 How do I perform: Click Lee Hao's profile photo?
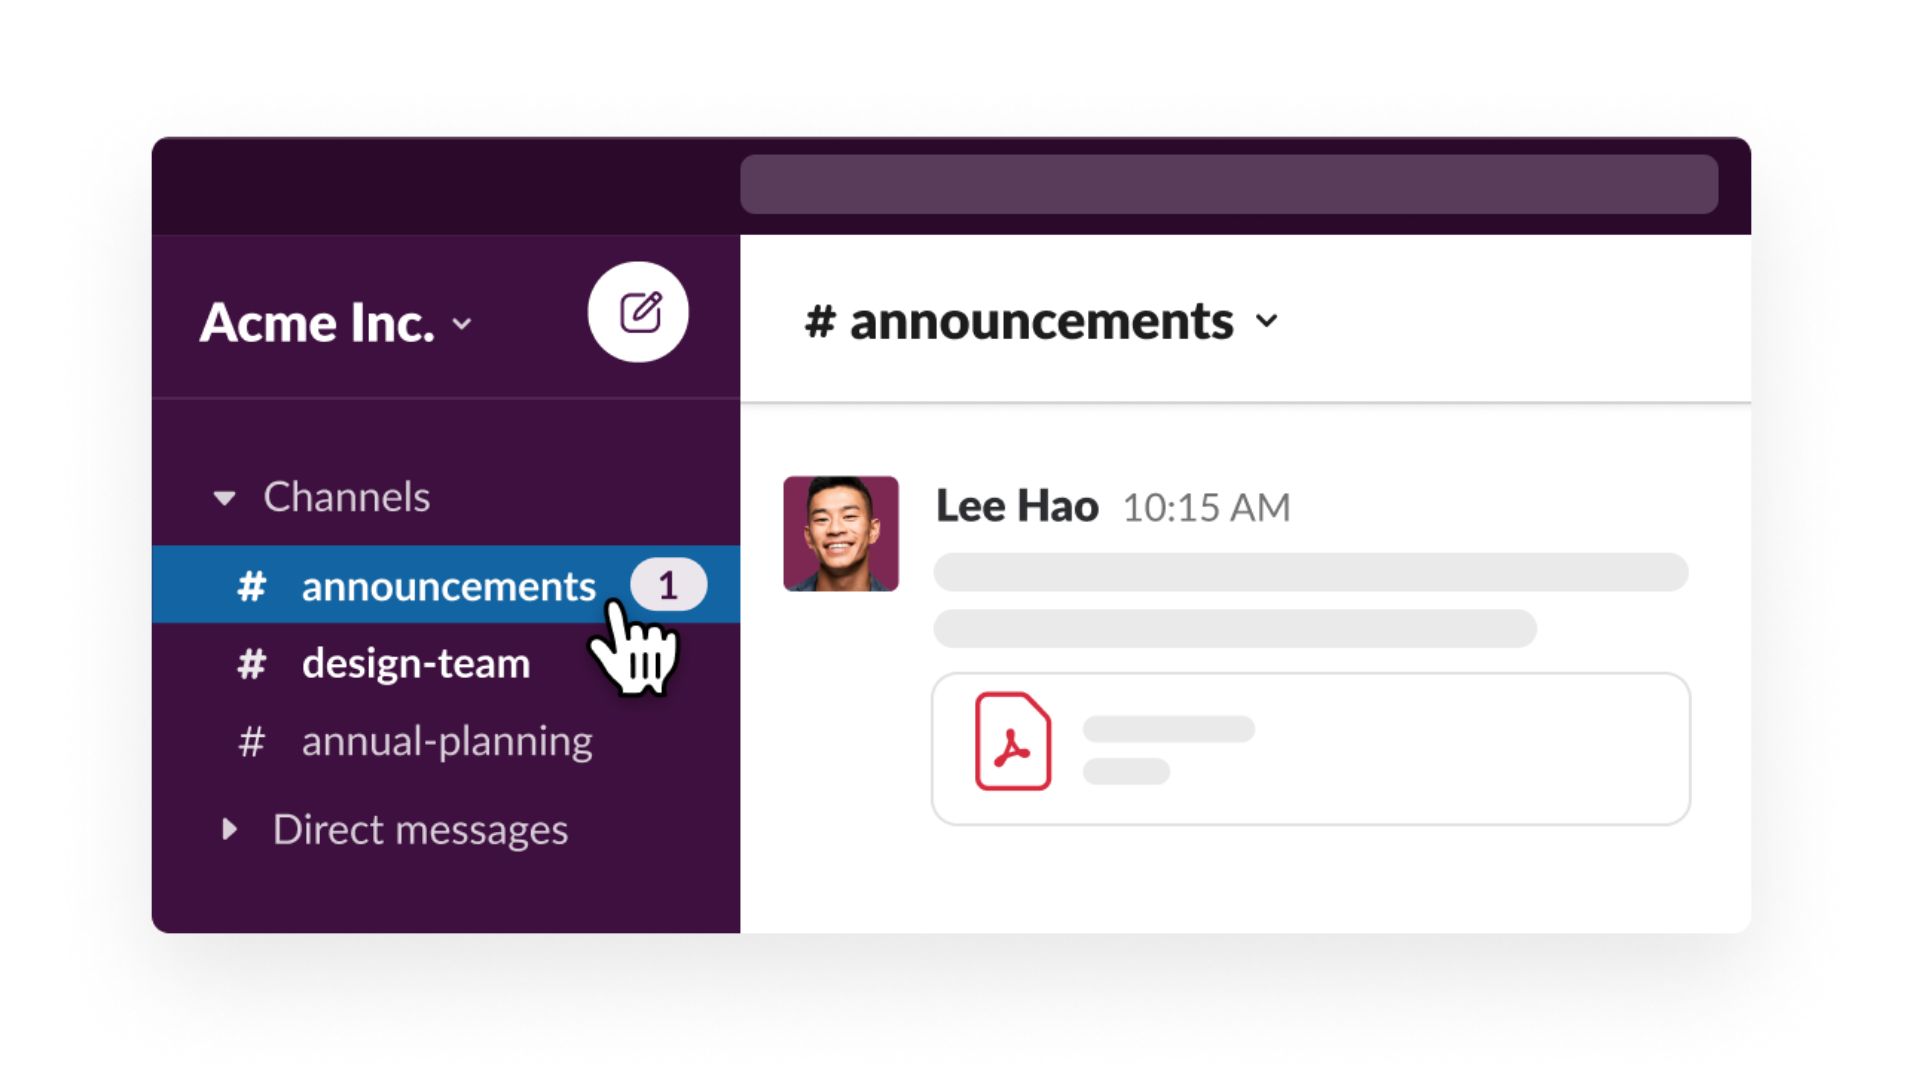840,533
